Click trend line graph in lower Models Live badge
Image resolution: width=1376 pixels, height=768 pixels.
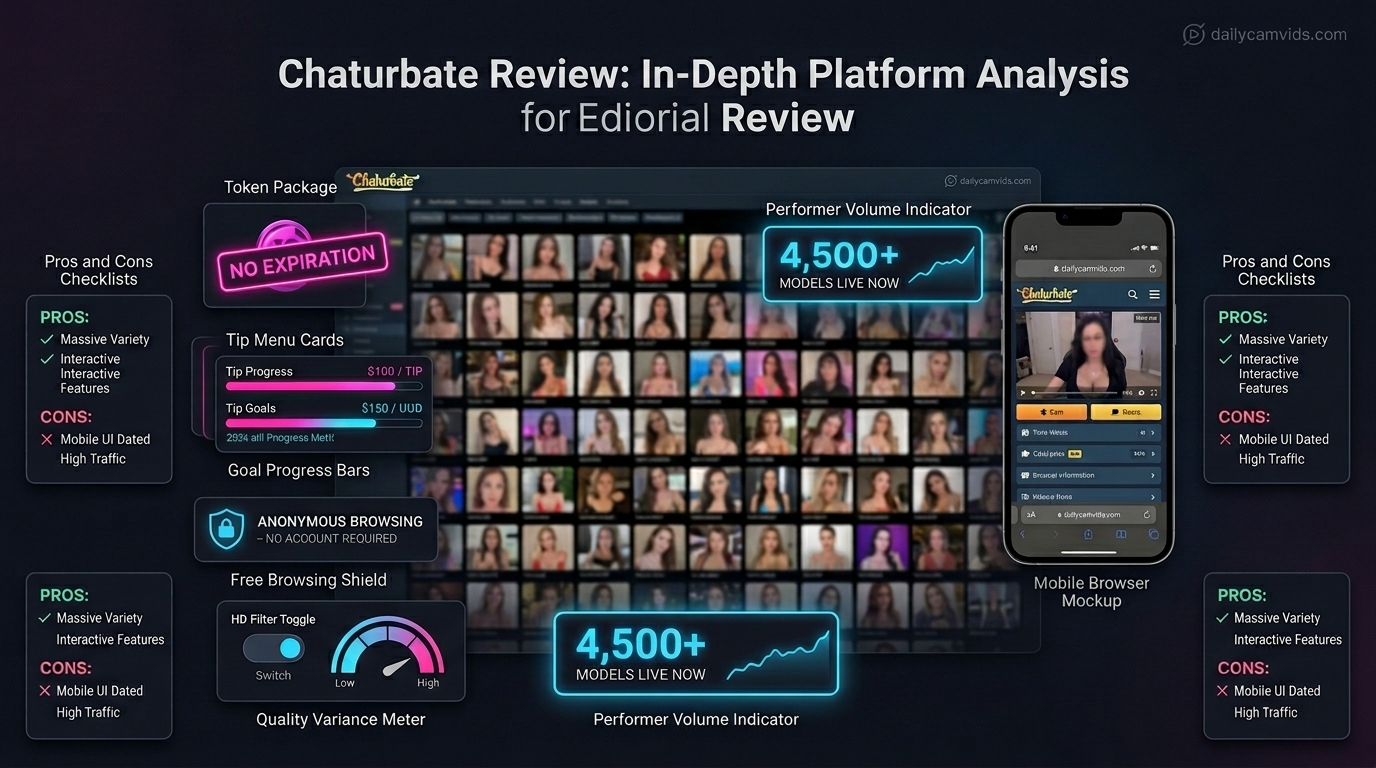pos(777,656)
